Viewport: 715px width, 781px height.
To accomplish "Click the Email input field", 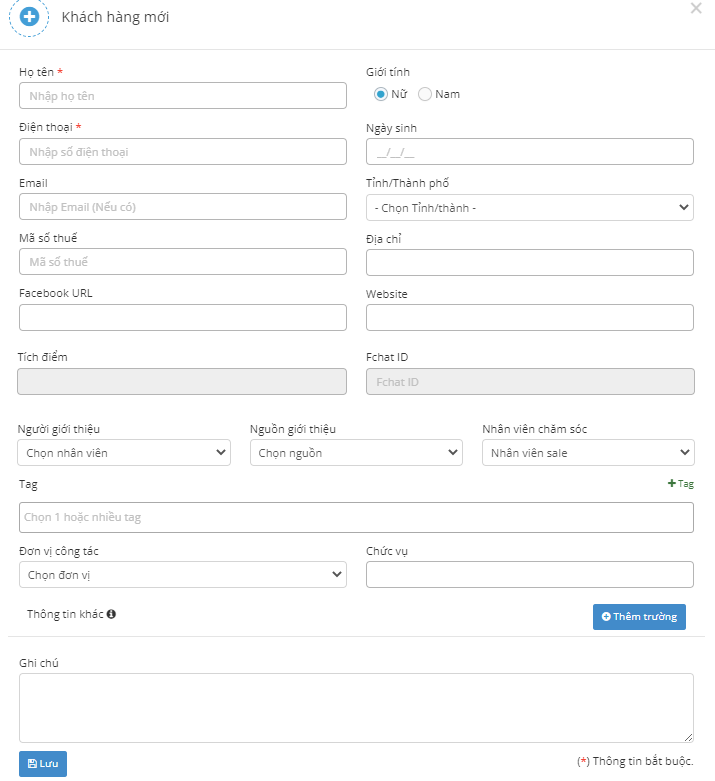I will coord(182,207).
